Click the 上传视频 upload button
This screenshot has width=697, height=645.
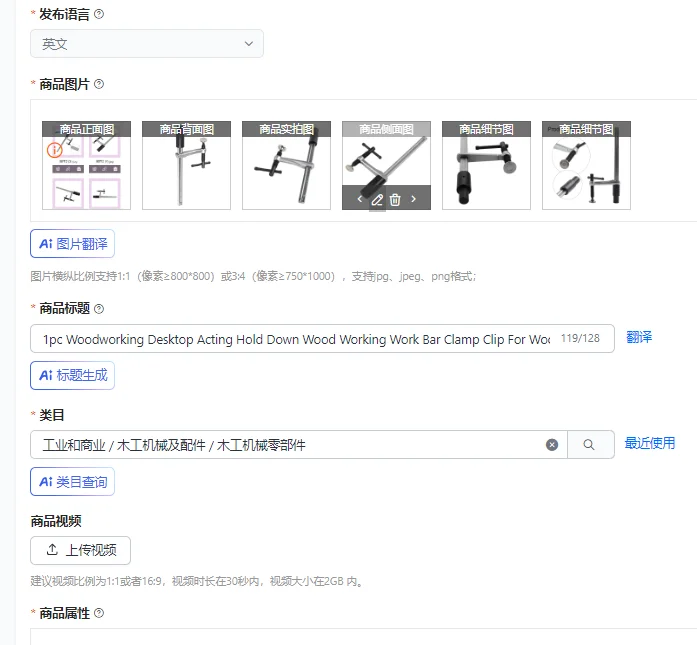[x=80, y=550]
